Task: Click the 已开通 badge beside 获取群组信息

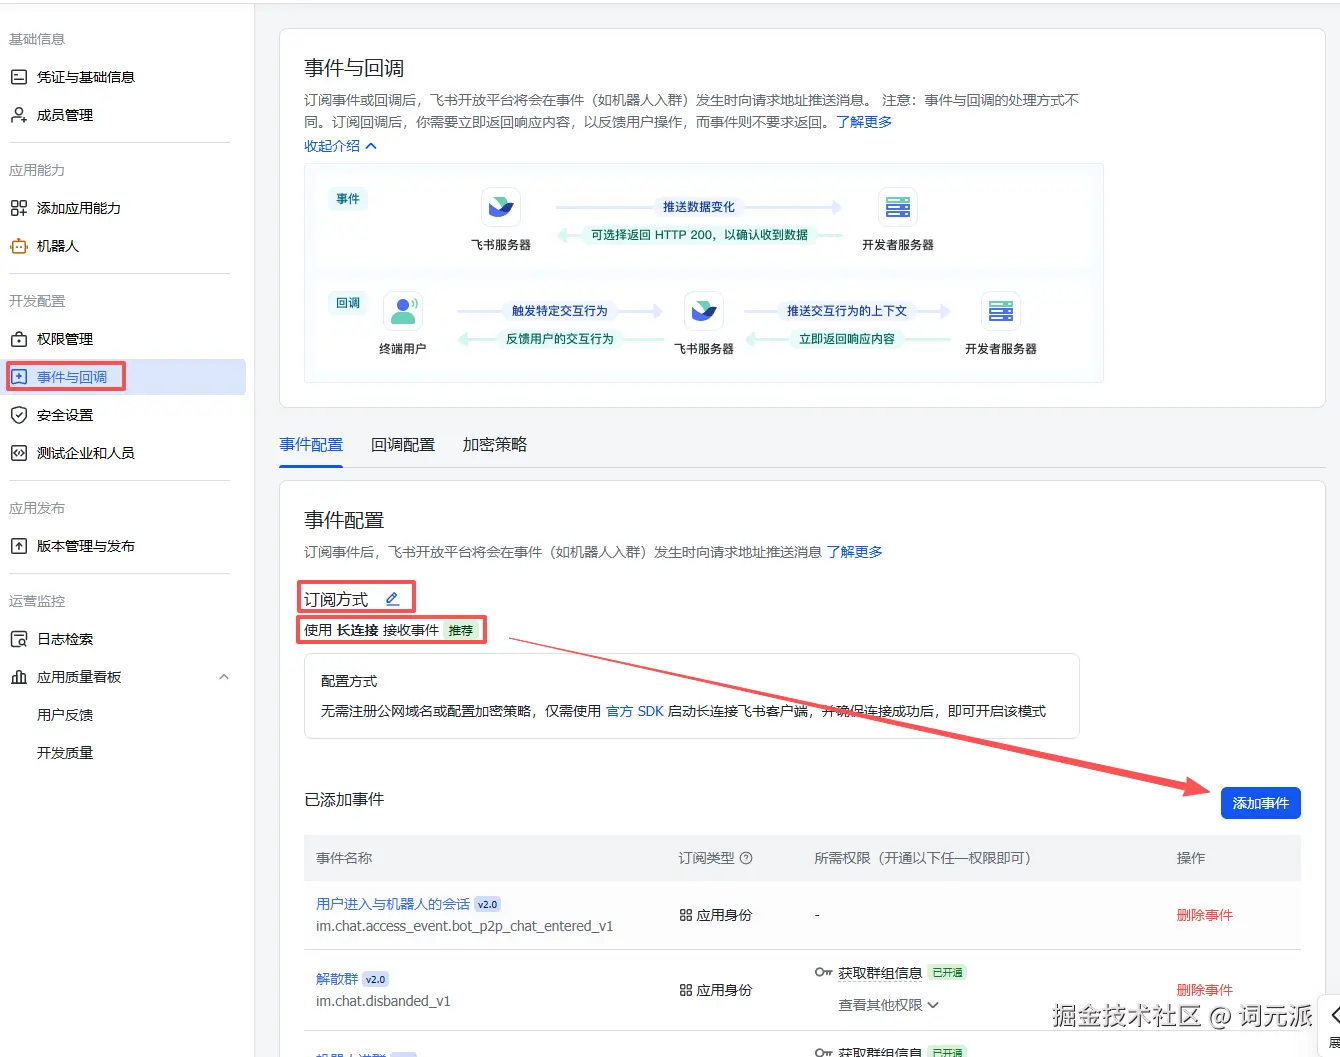Action: [947, 973]
